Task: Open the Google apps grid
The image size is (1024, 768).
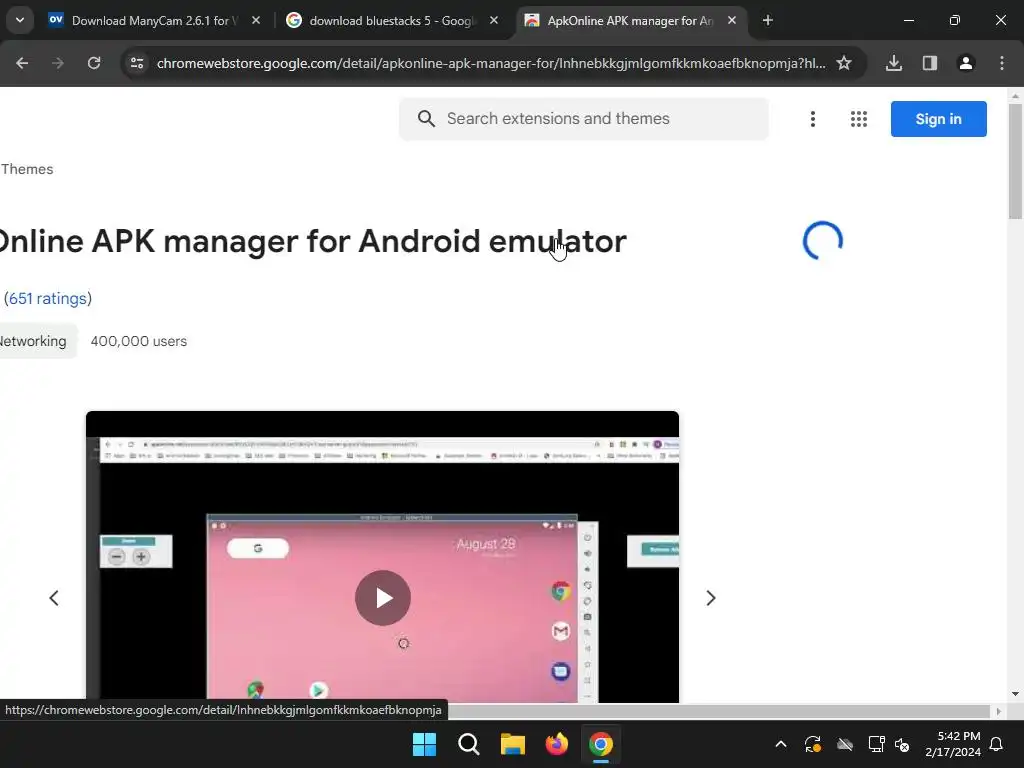Action: coord(859,119)
